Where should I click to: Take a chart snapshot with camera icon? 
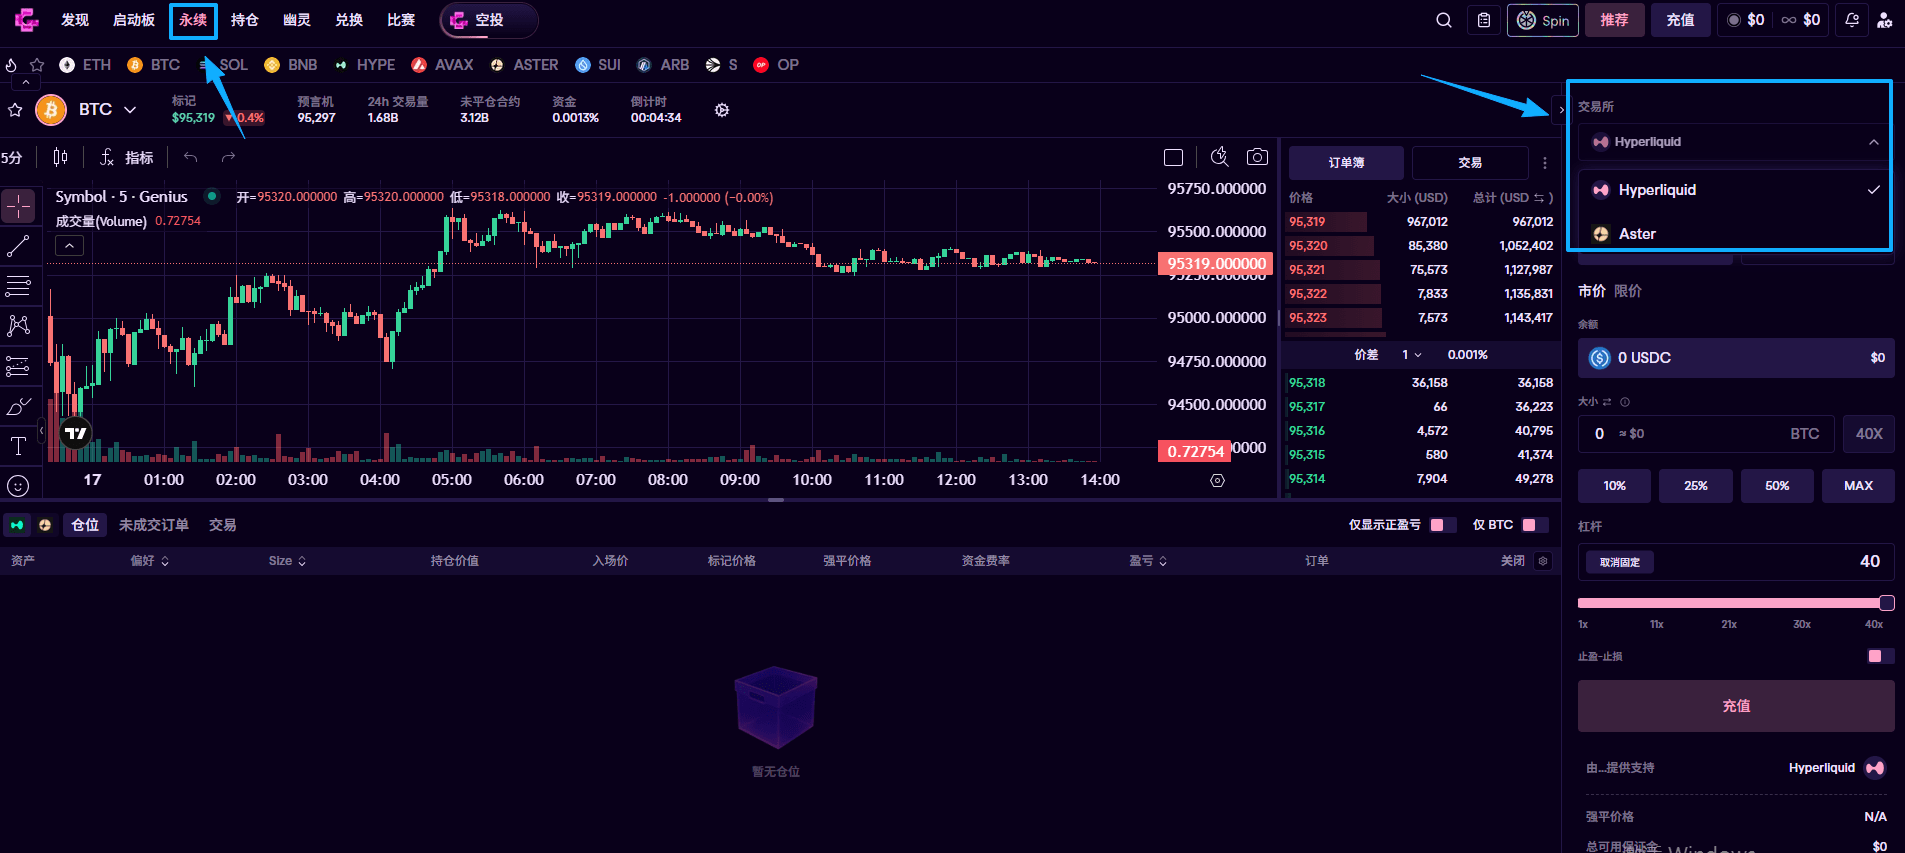pos(1257,157)
